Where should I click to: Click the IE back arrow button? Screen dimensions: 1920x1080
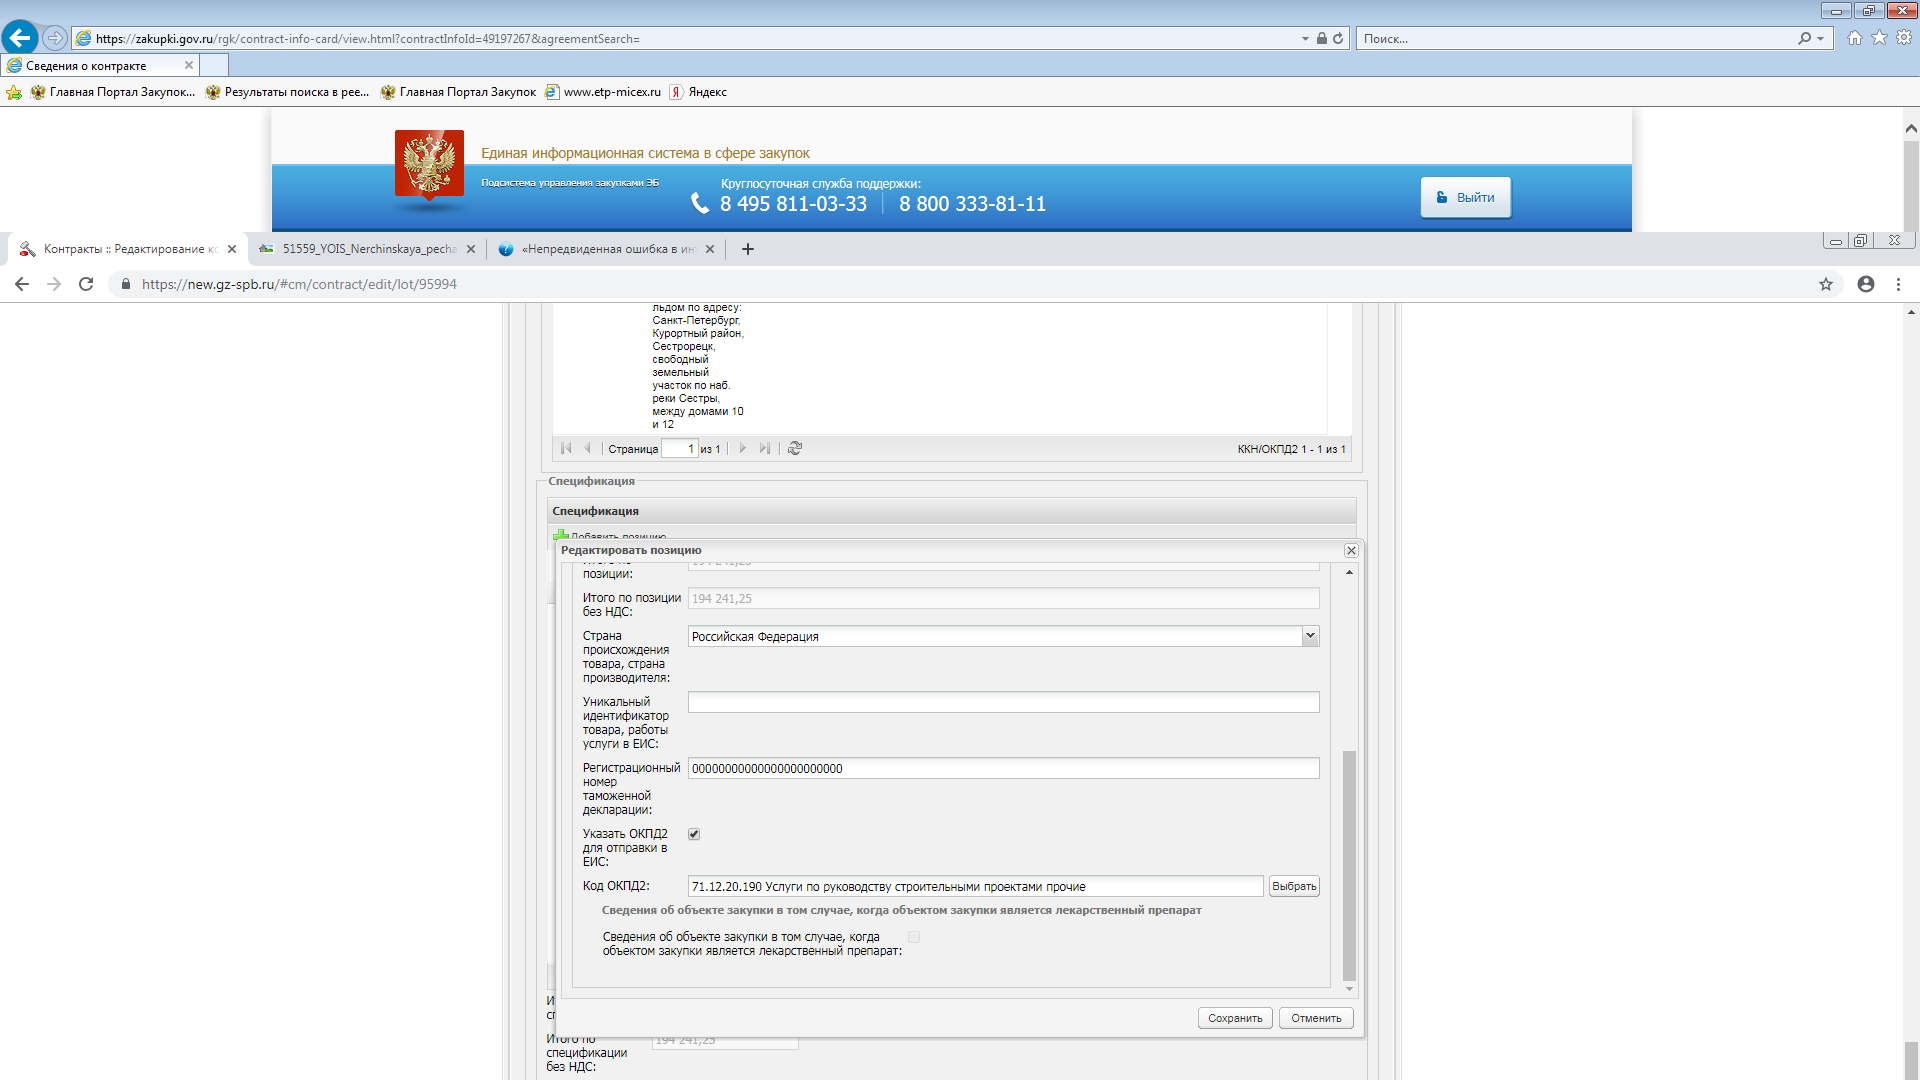pos(20,38)
